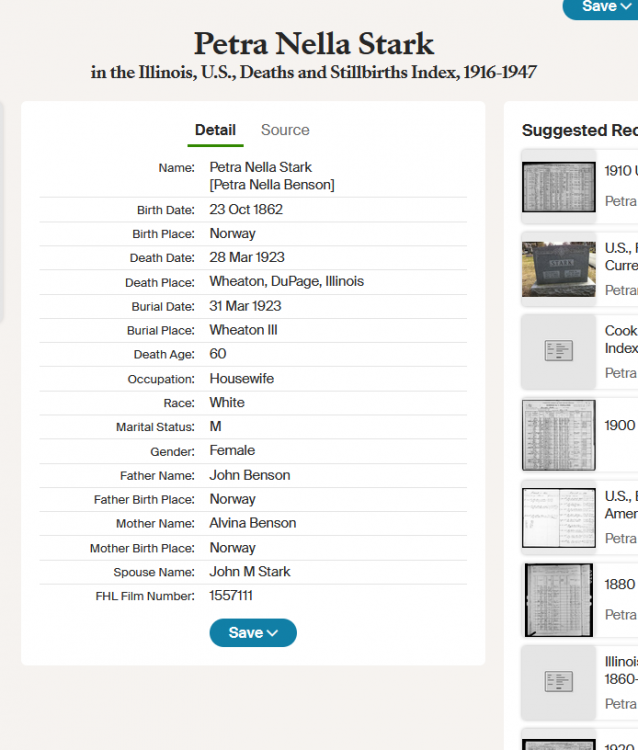Switch to the Source tab
638x750 pixels.
point(285,130)
